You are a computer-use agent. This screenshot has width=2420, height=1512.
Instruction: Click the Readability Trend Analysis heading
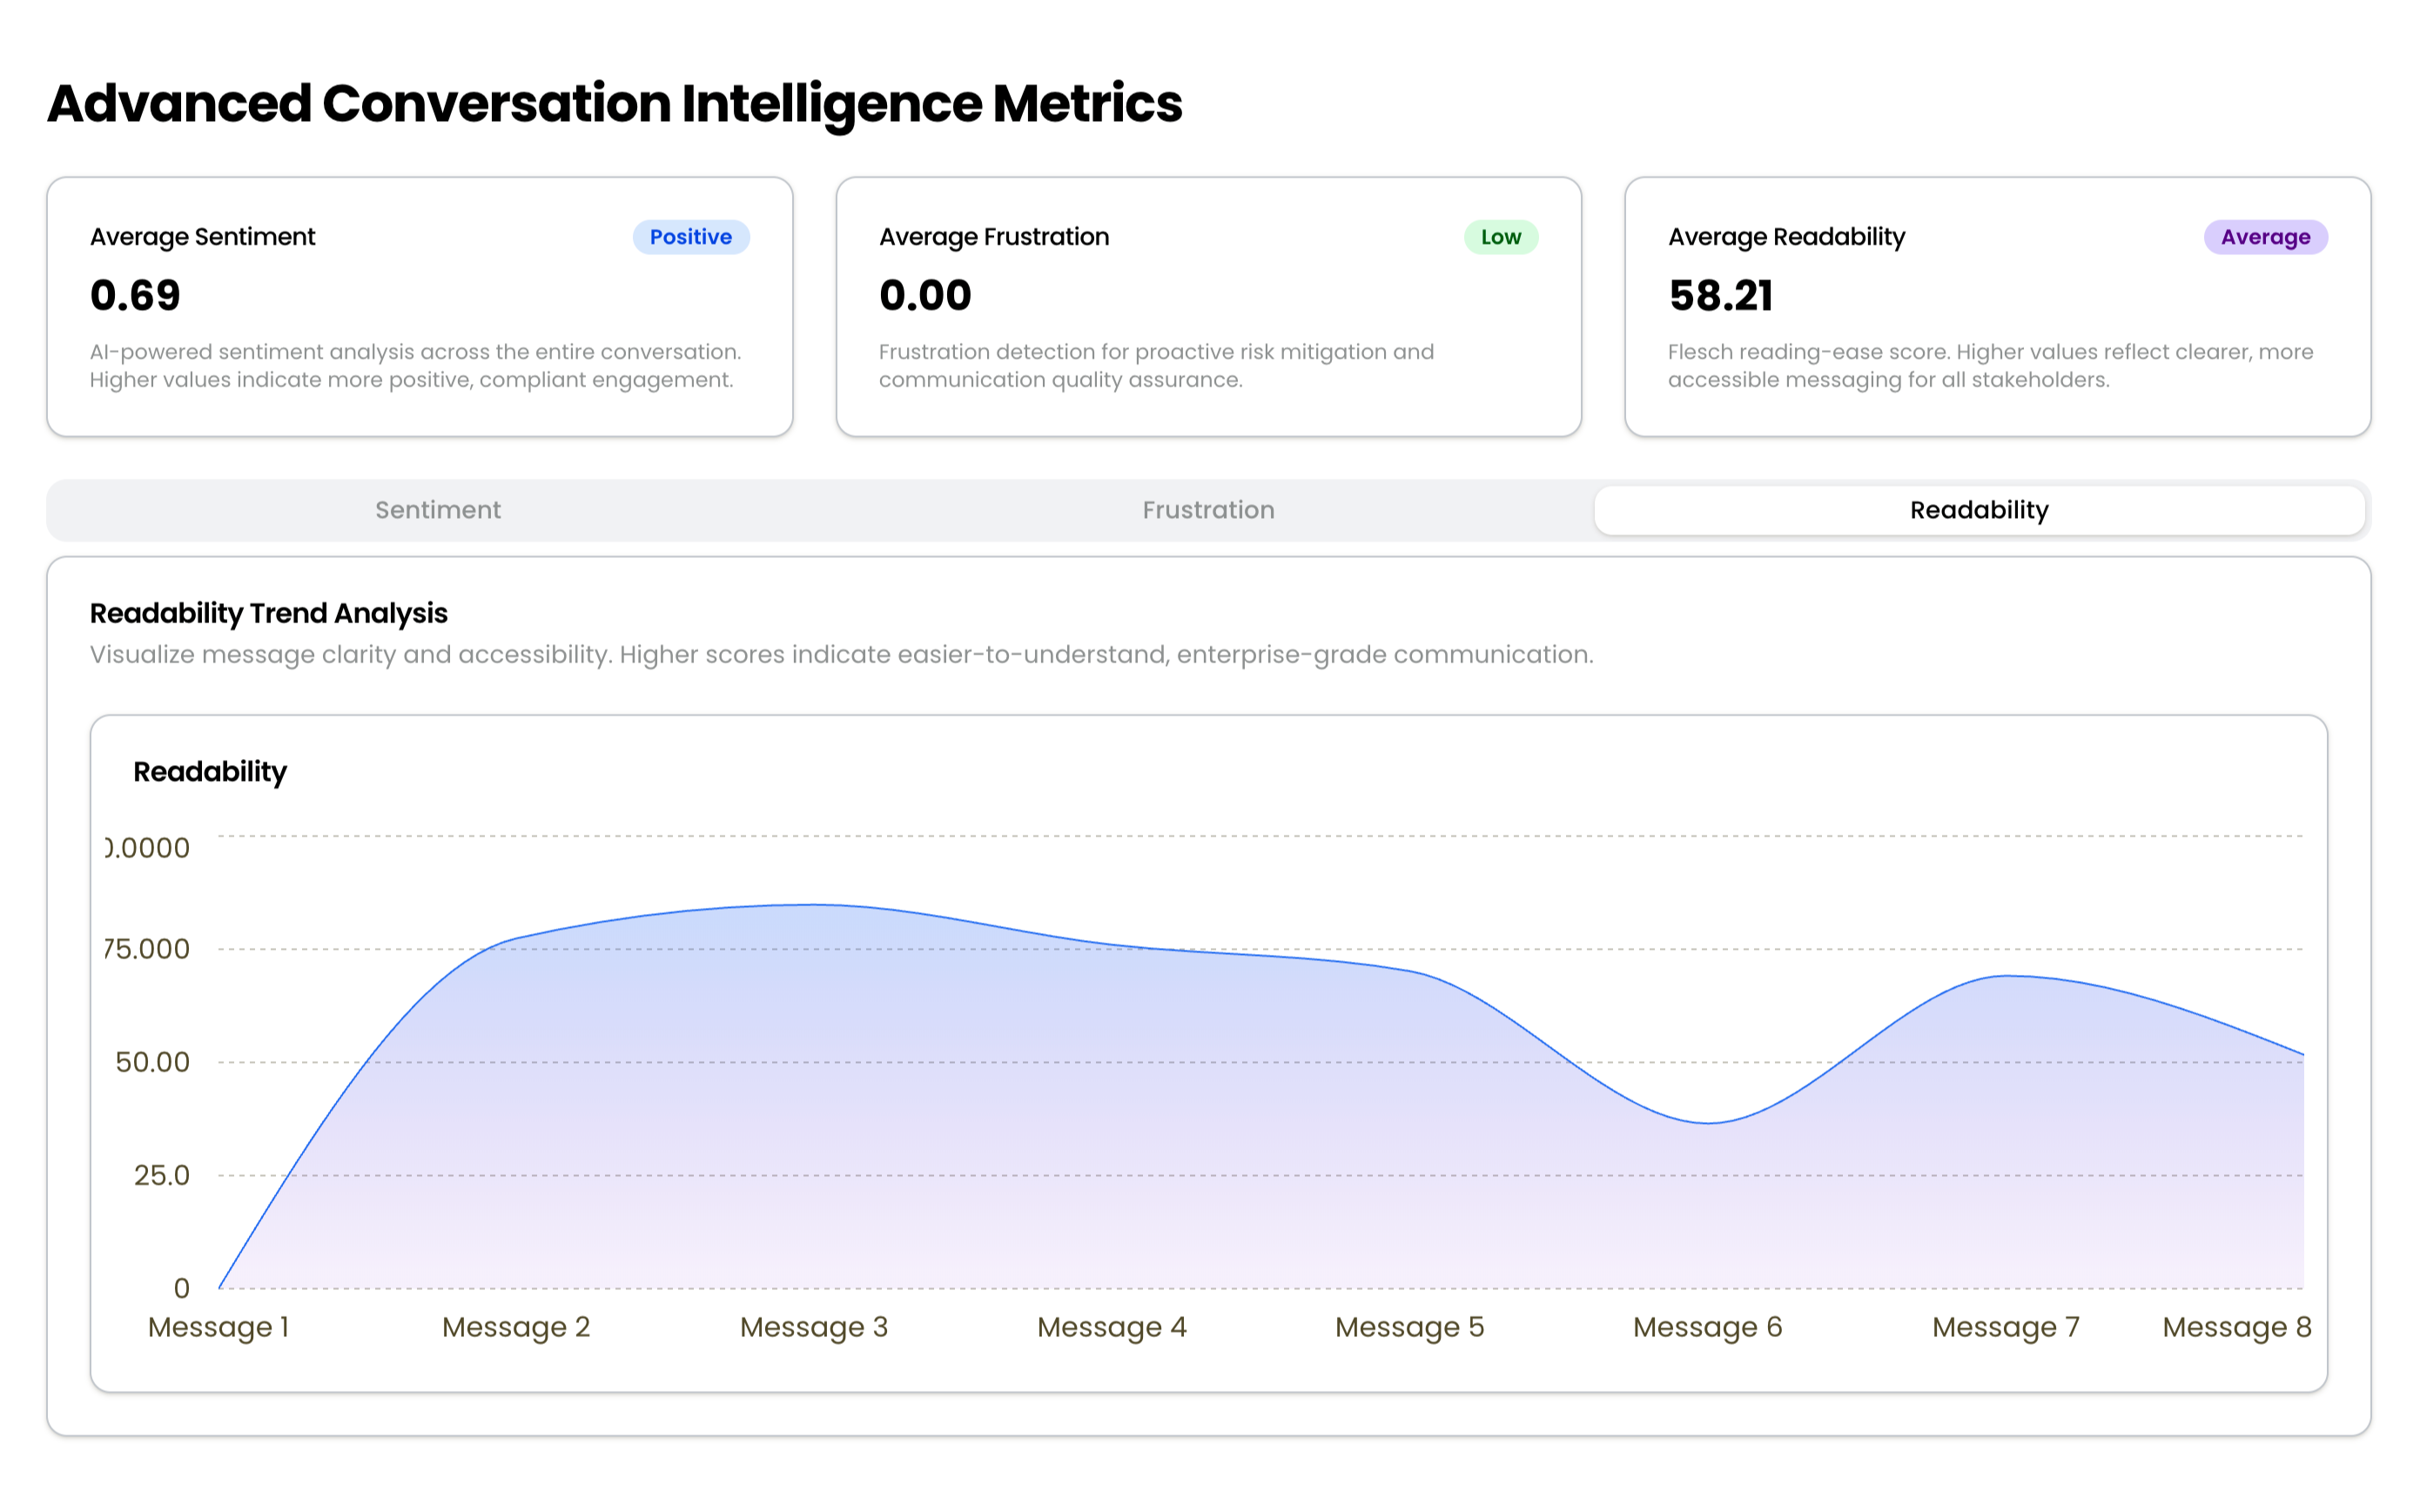pyautogui.click(x=268, y=613)
